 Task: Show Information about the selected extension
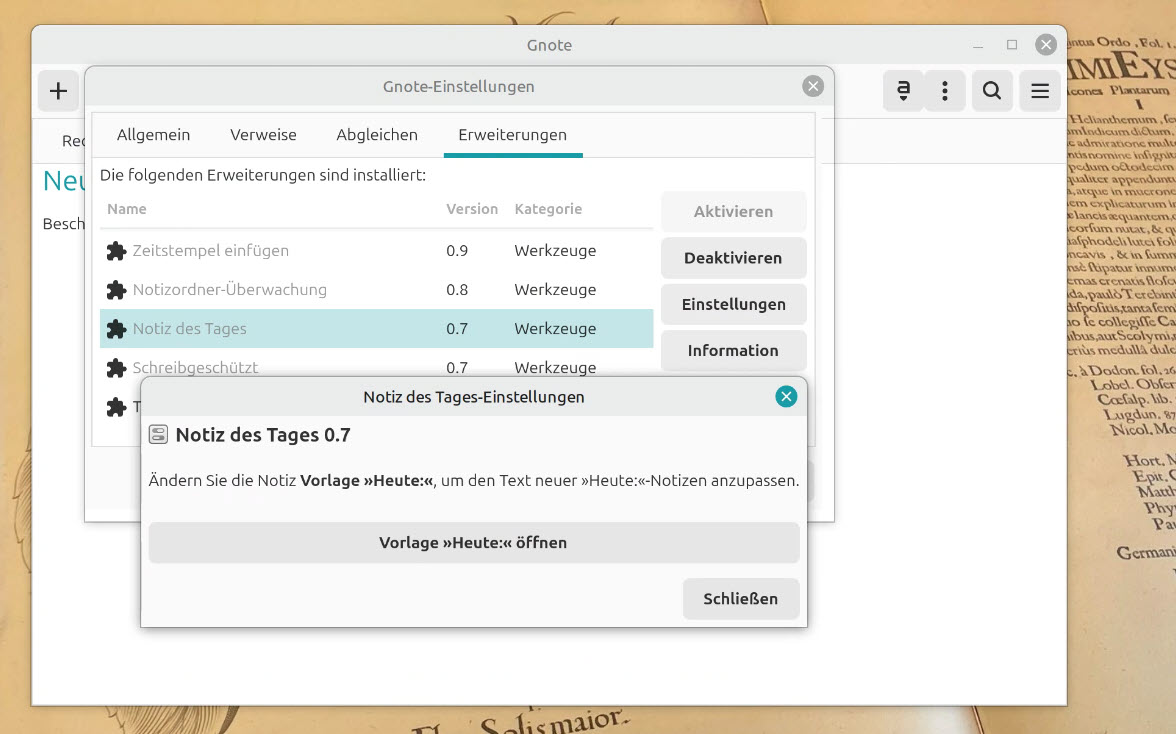[734, 350]
